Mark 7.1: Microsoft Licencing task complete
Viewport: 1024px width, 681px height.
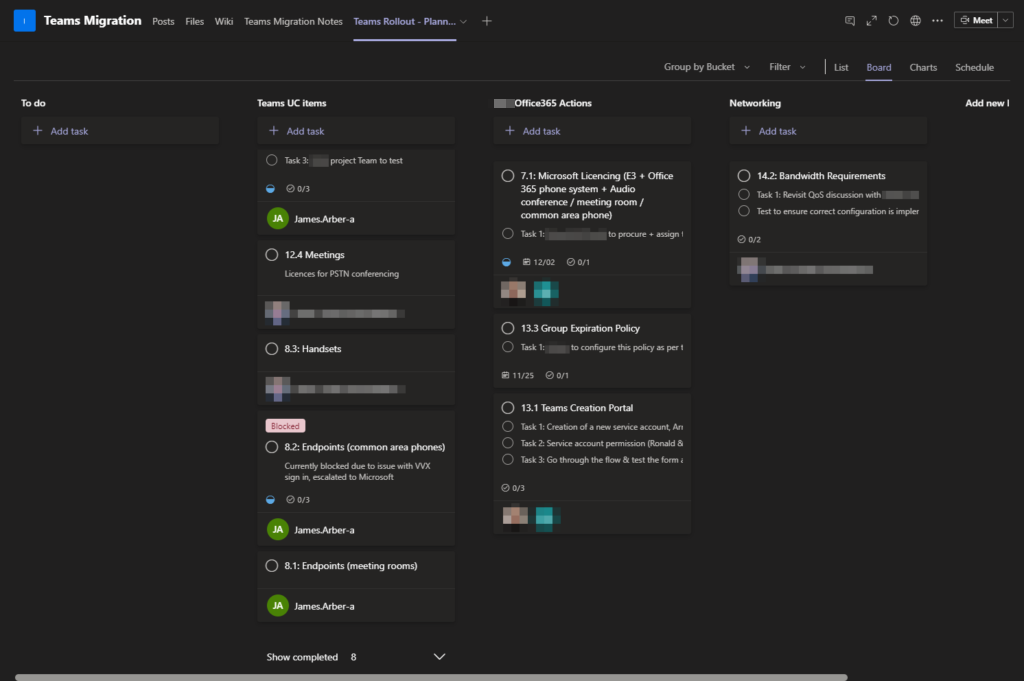tap(507, 176)
